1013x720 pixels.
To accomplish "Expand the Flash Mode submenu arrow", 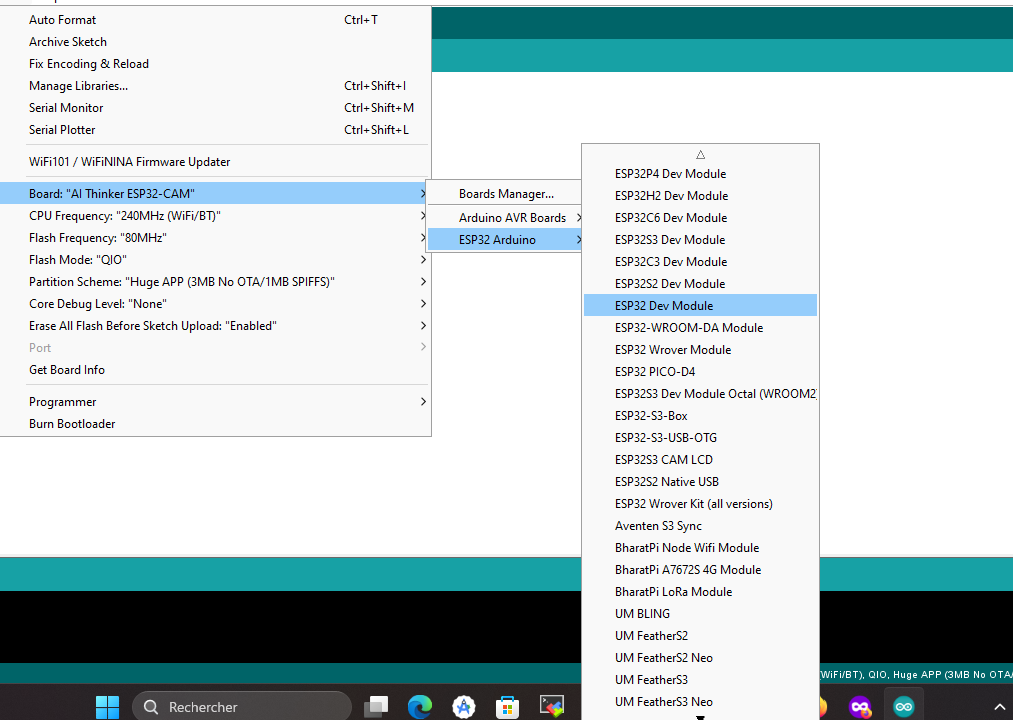I will point(423,259).
